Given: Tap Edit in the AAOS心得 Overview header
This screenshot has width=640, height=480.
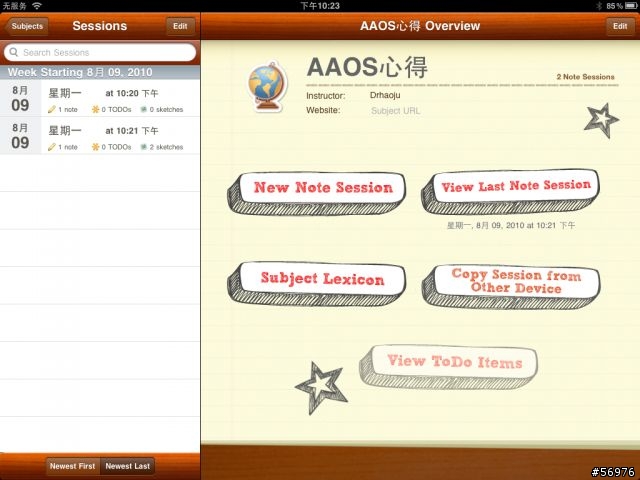Looking at the screenshot, I should coord(620,27).
